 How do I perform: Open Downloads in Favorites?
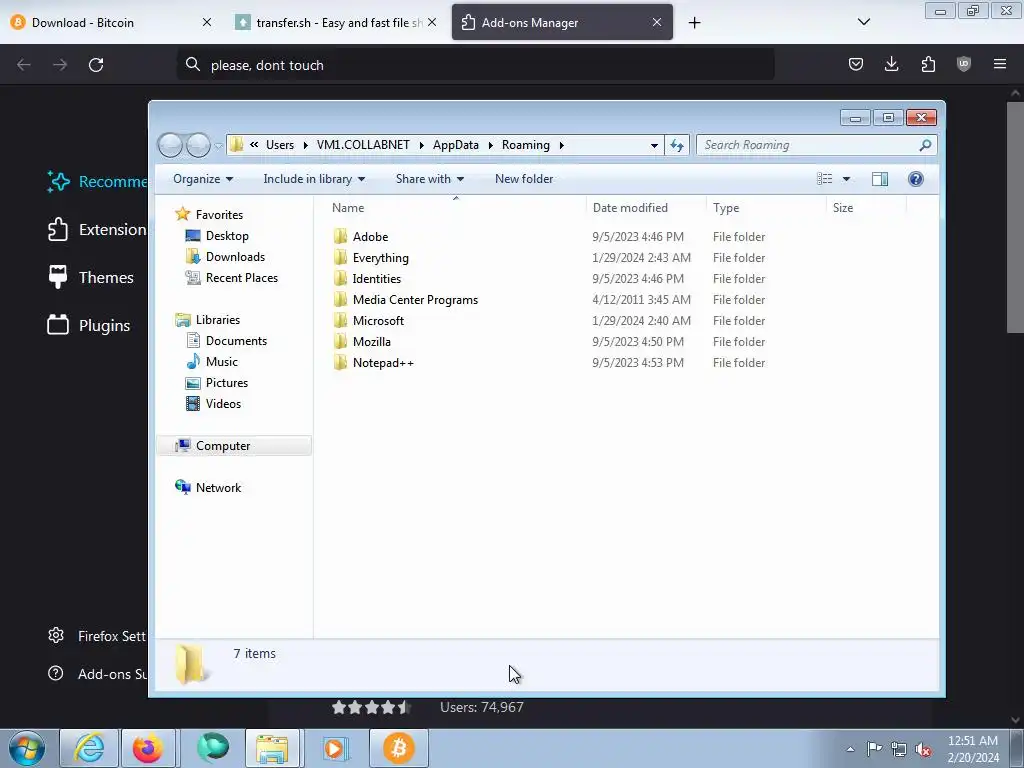click(235, 257)
